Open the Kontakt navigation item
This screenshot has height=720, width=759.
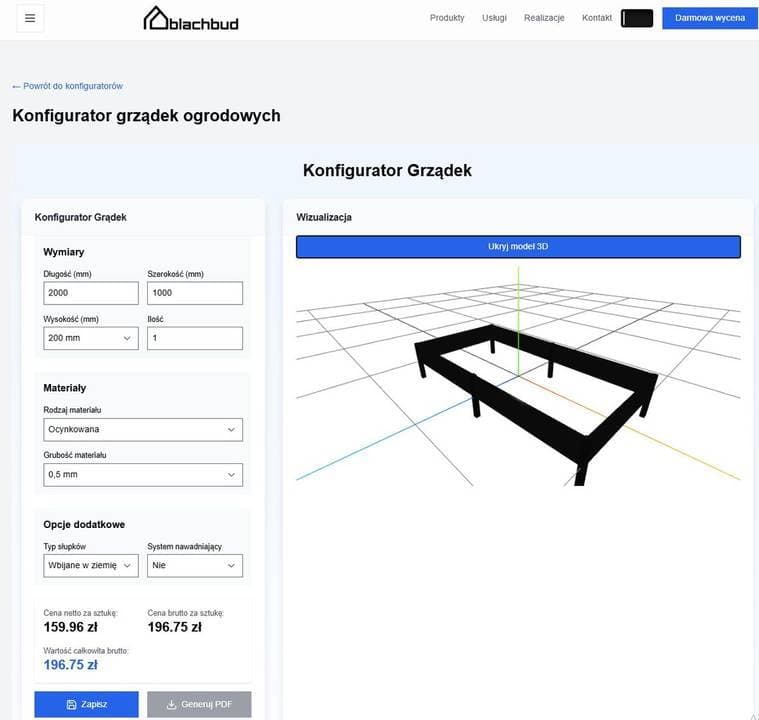tap(597, 18)
